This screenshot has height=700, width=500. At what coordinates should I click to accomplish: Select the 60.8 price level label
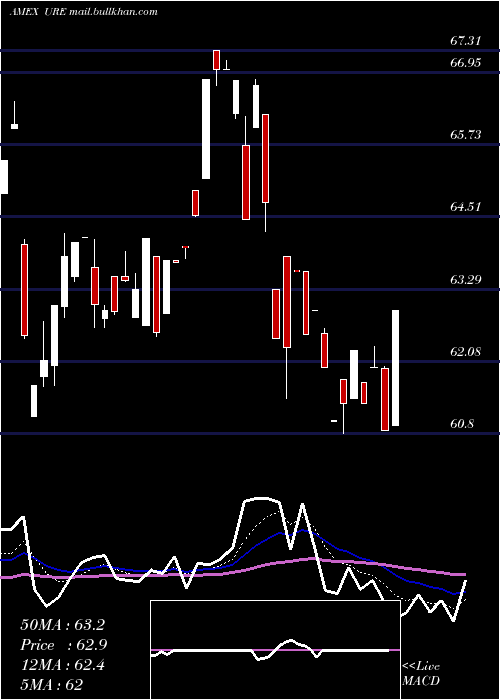[462, 423]
